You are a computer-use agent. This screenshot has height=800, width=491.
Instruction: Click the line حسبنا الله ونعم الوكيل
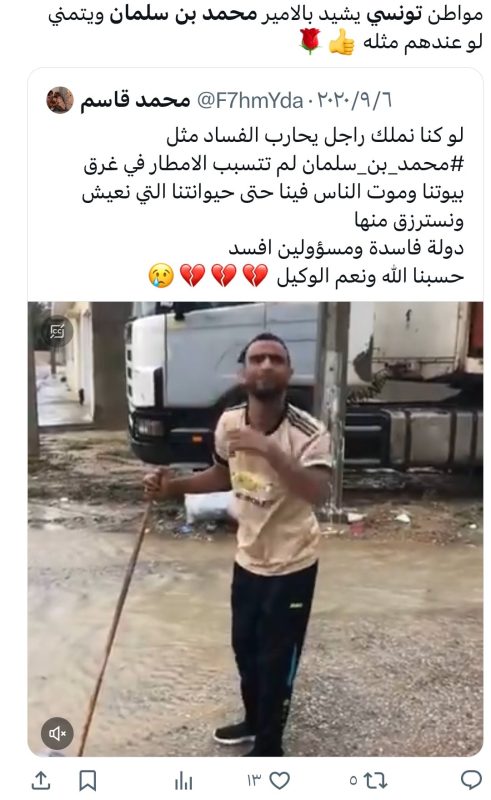coord(370,276)
